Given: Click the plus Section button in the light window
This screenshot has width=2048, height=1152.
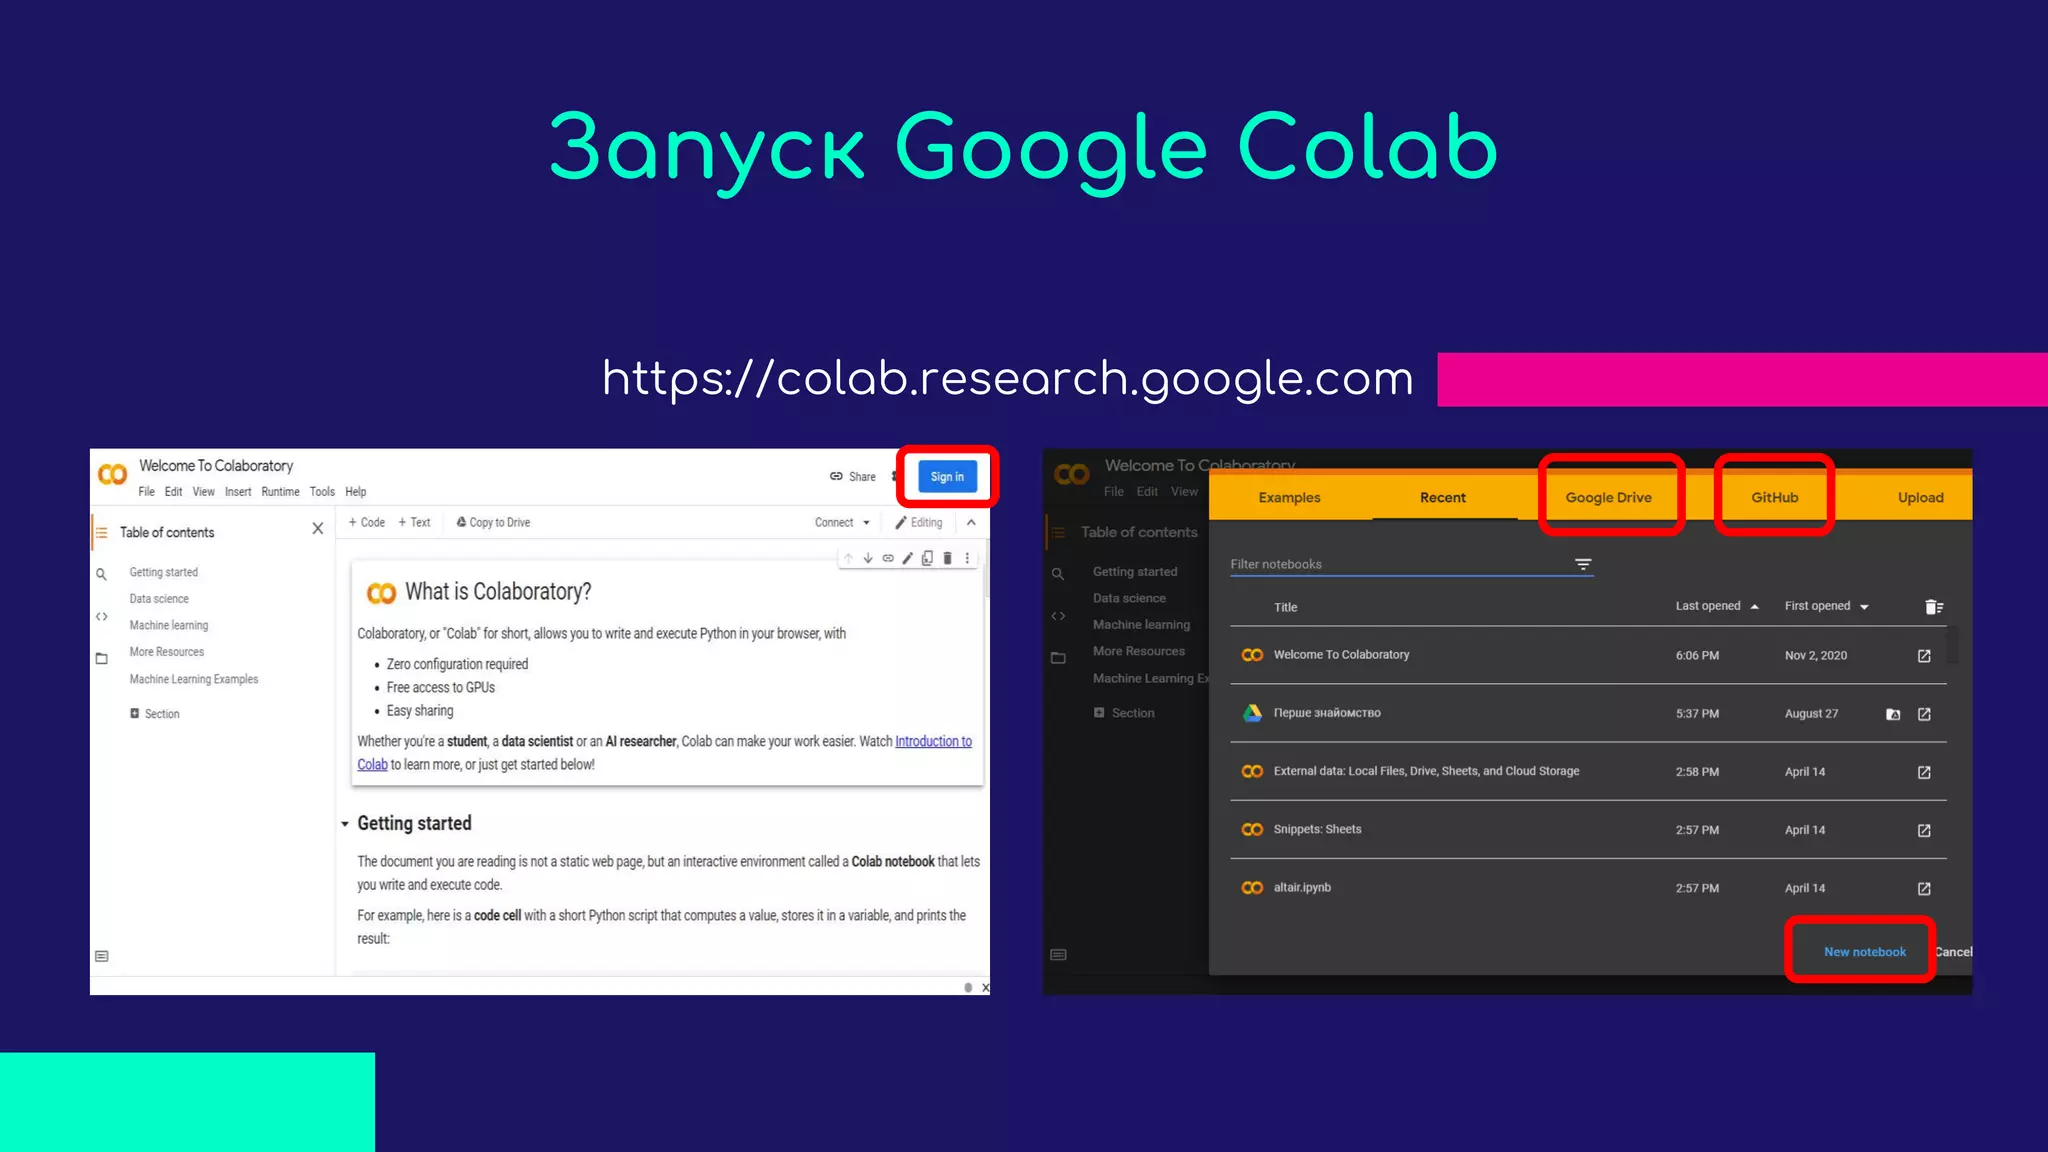Looking at the screenshot, I should pyautogui.click(x=155, y=714).
